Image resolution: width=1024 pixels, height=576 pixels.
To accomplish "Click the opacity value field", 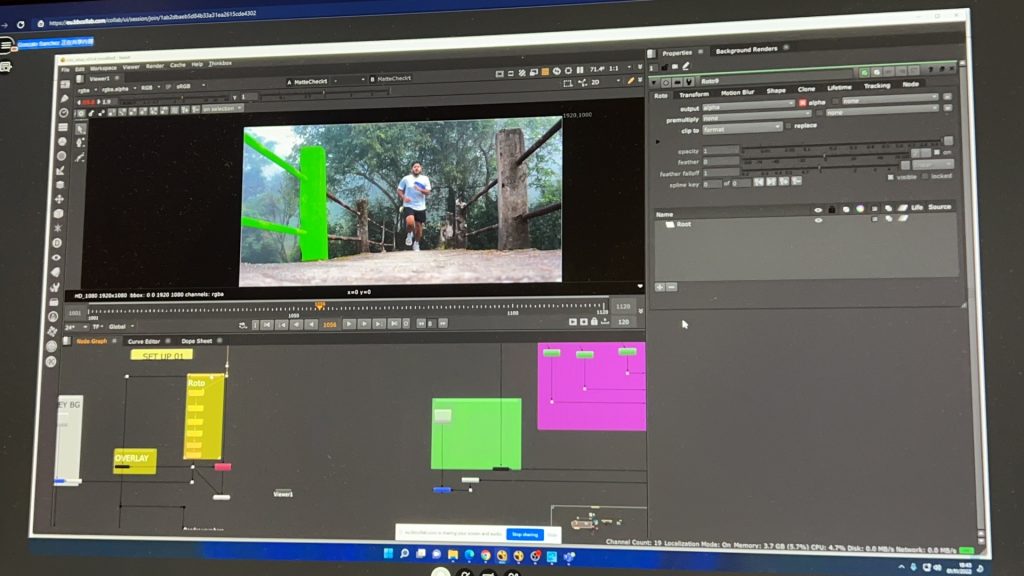I will (x=720, y=151).
